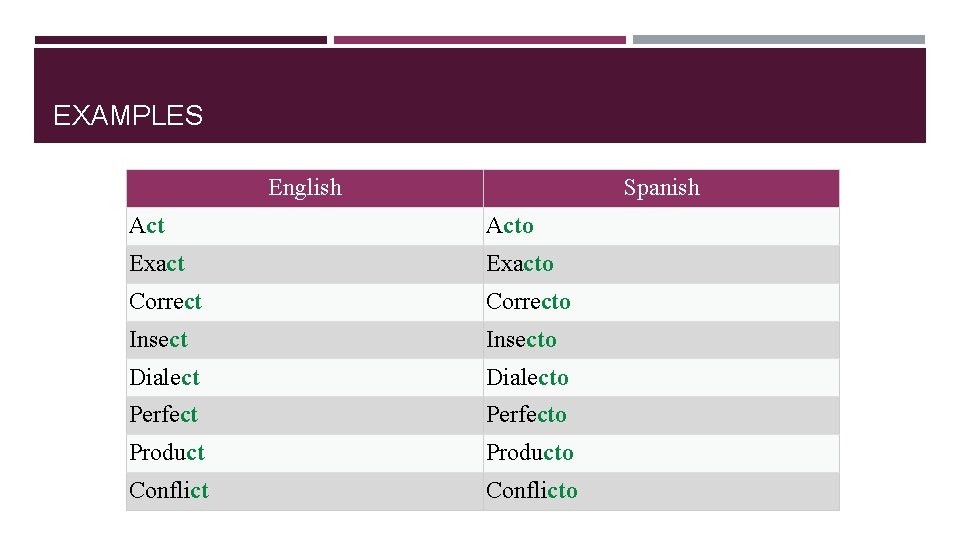Click the word Act in the table
The width and height of the screenshot is (960, 540).
point(147,226)
